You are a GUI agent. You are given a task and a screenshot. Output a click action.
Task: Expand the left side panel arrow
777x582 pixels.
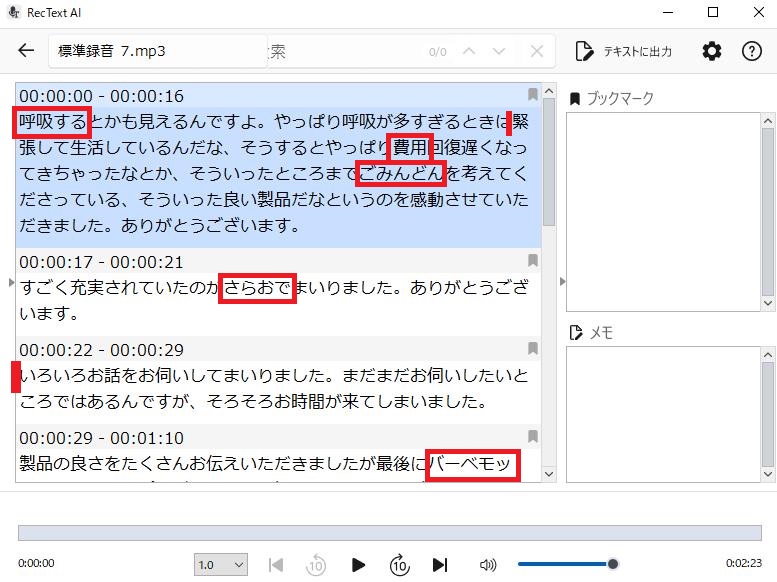11,283
